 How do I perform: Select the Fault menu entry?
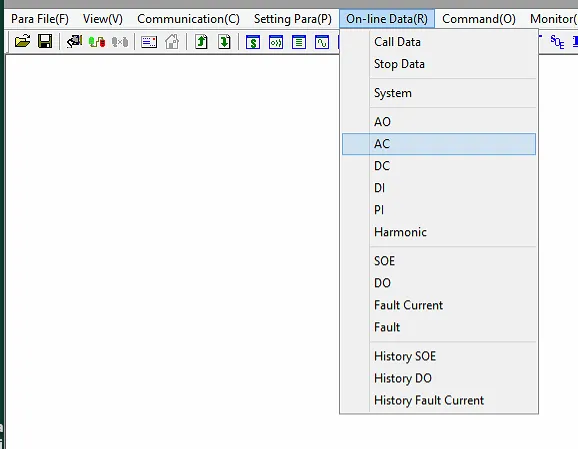[x=439, y=327]
